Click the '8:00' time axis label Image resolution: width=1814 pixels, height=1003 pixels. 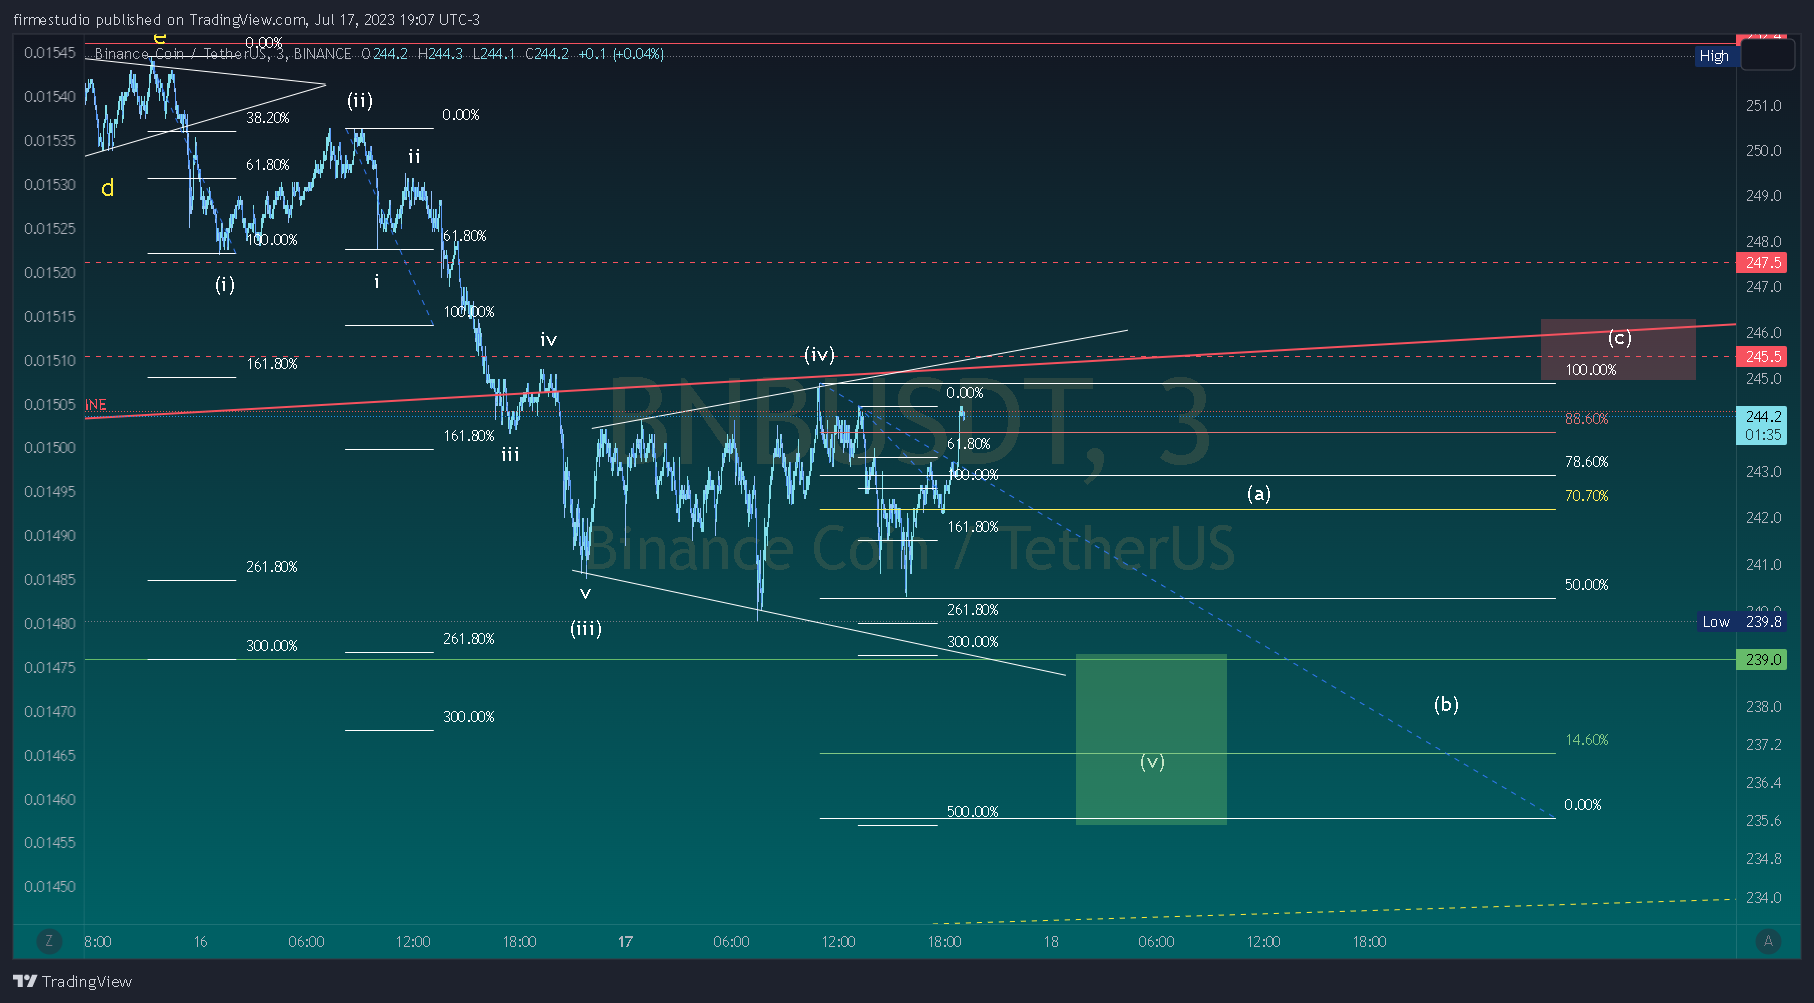pos(98,942)
